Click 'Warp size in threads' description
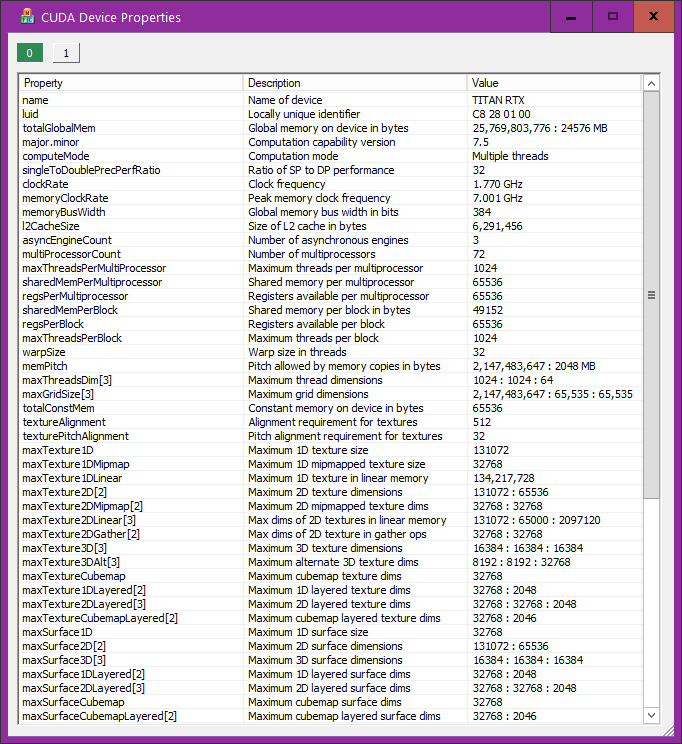This screenshot has height=744, width=682. click(x=297, y=352)
